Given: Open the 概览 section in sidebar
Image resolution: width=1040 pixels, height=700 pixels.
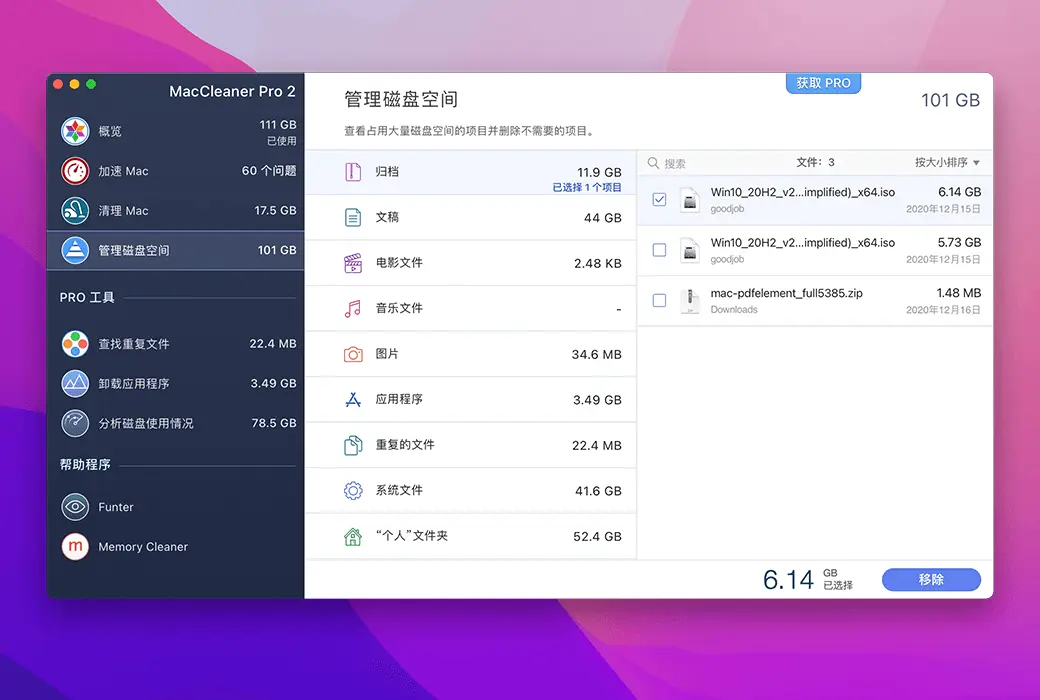Looking at the screenshot, I should (x=175, y=131).
